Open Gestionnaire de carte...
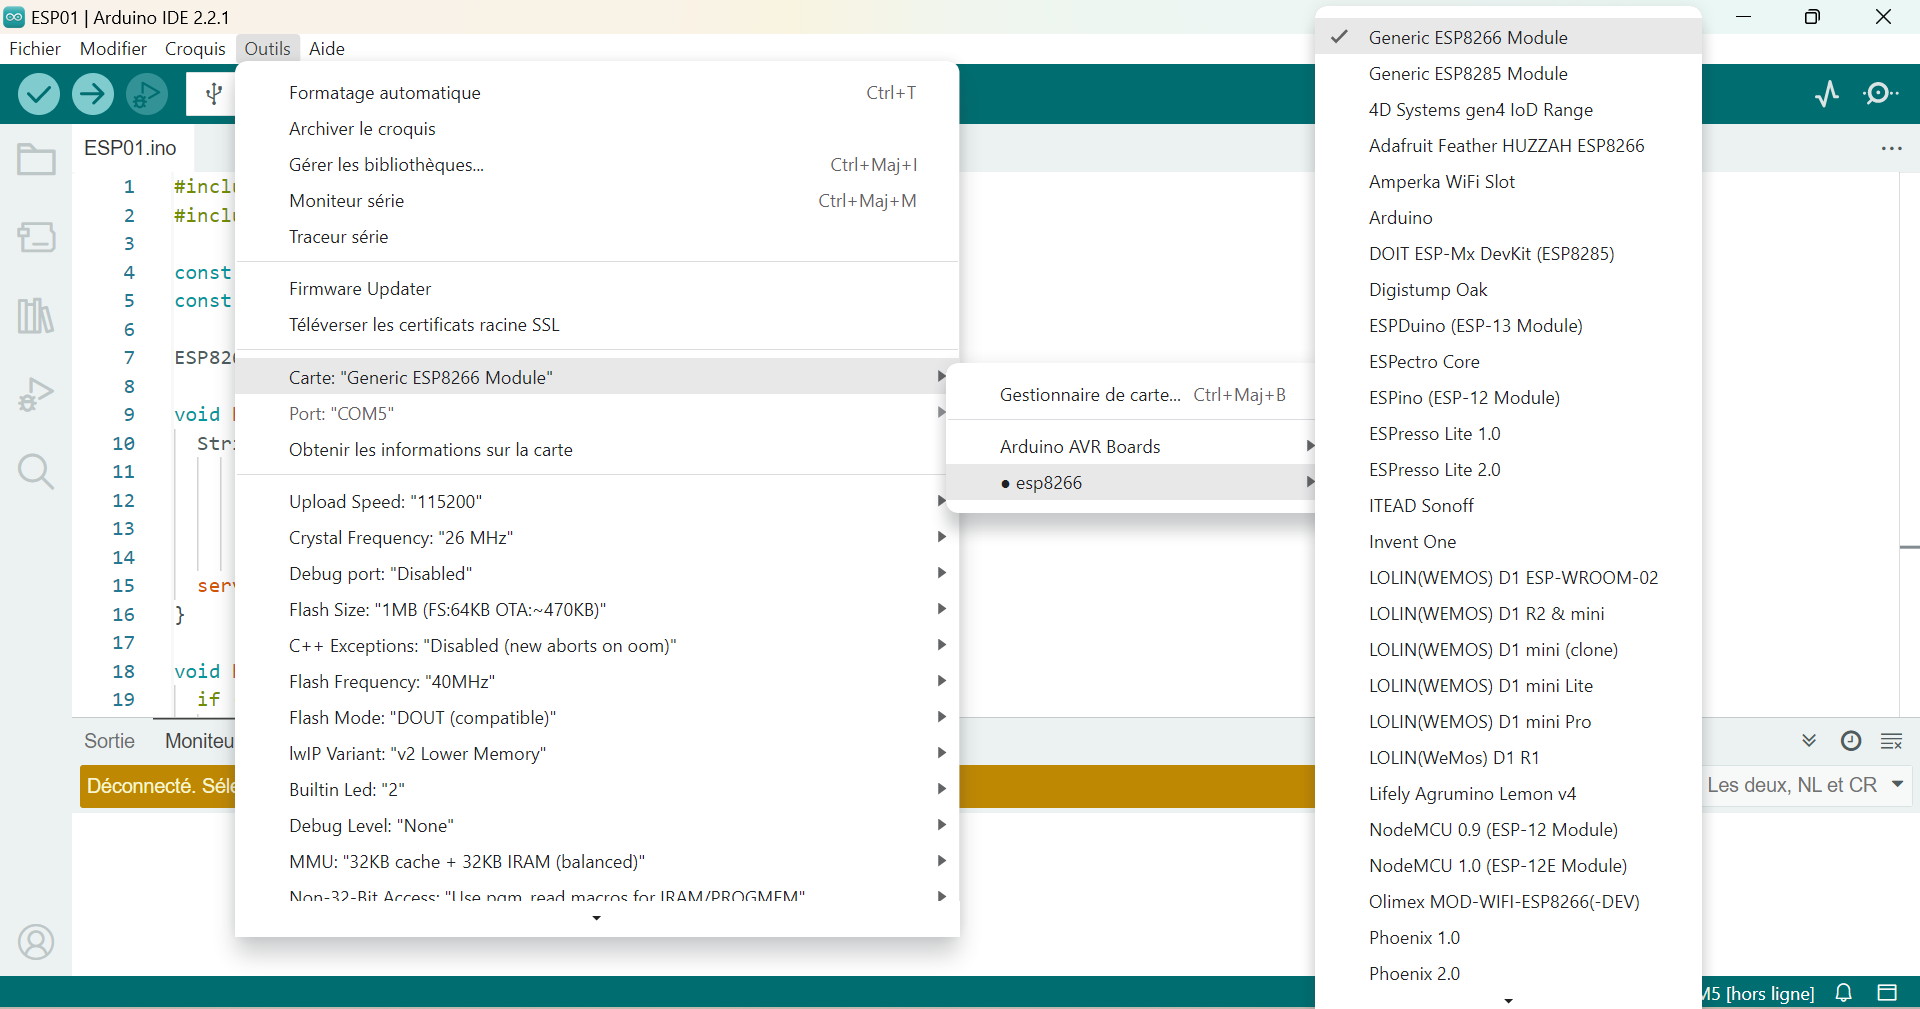1920x1009 pixels. [x=1130, y=395]
